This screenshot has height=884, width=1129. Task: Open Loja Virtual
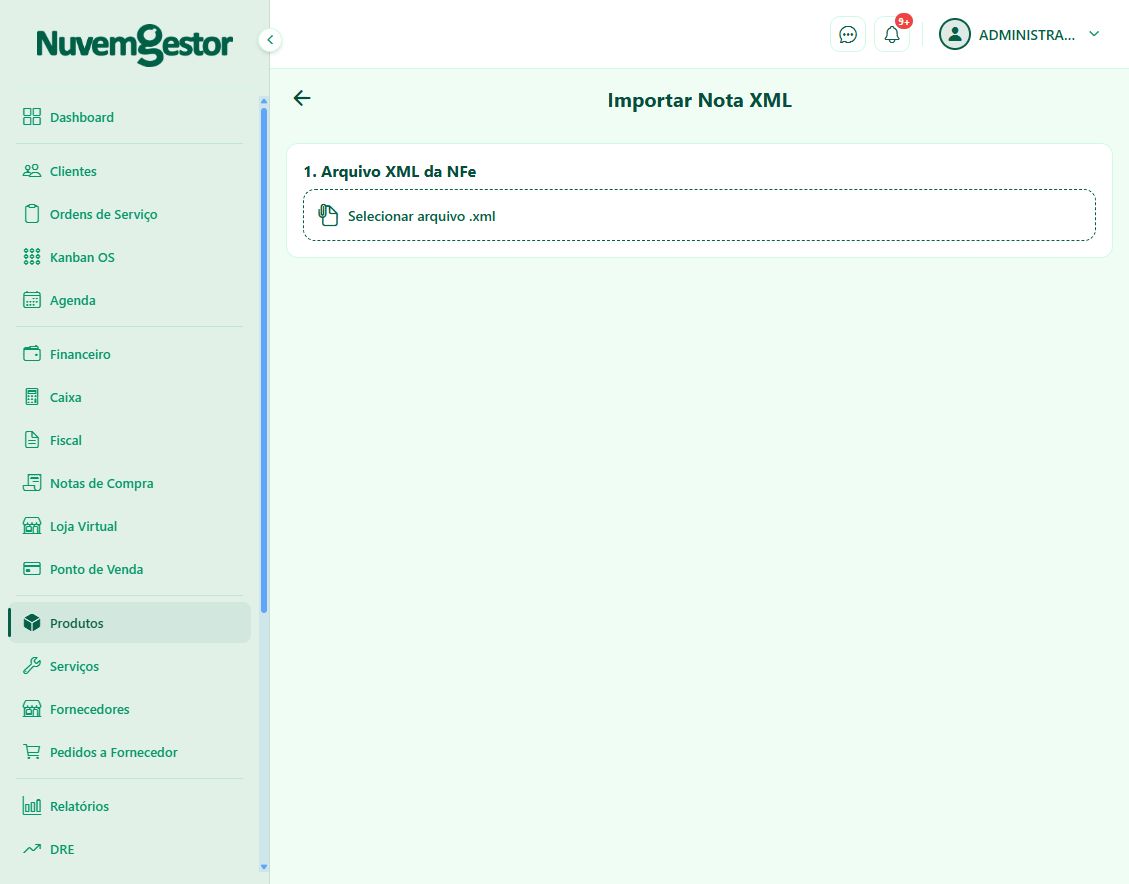point(130,526)
